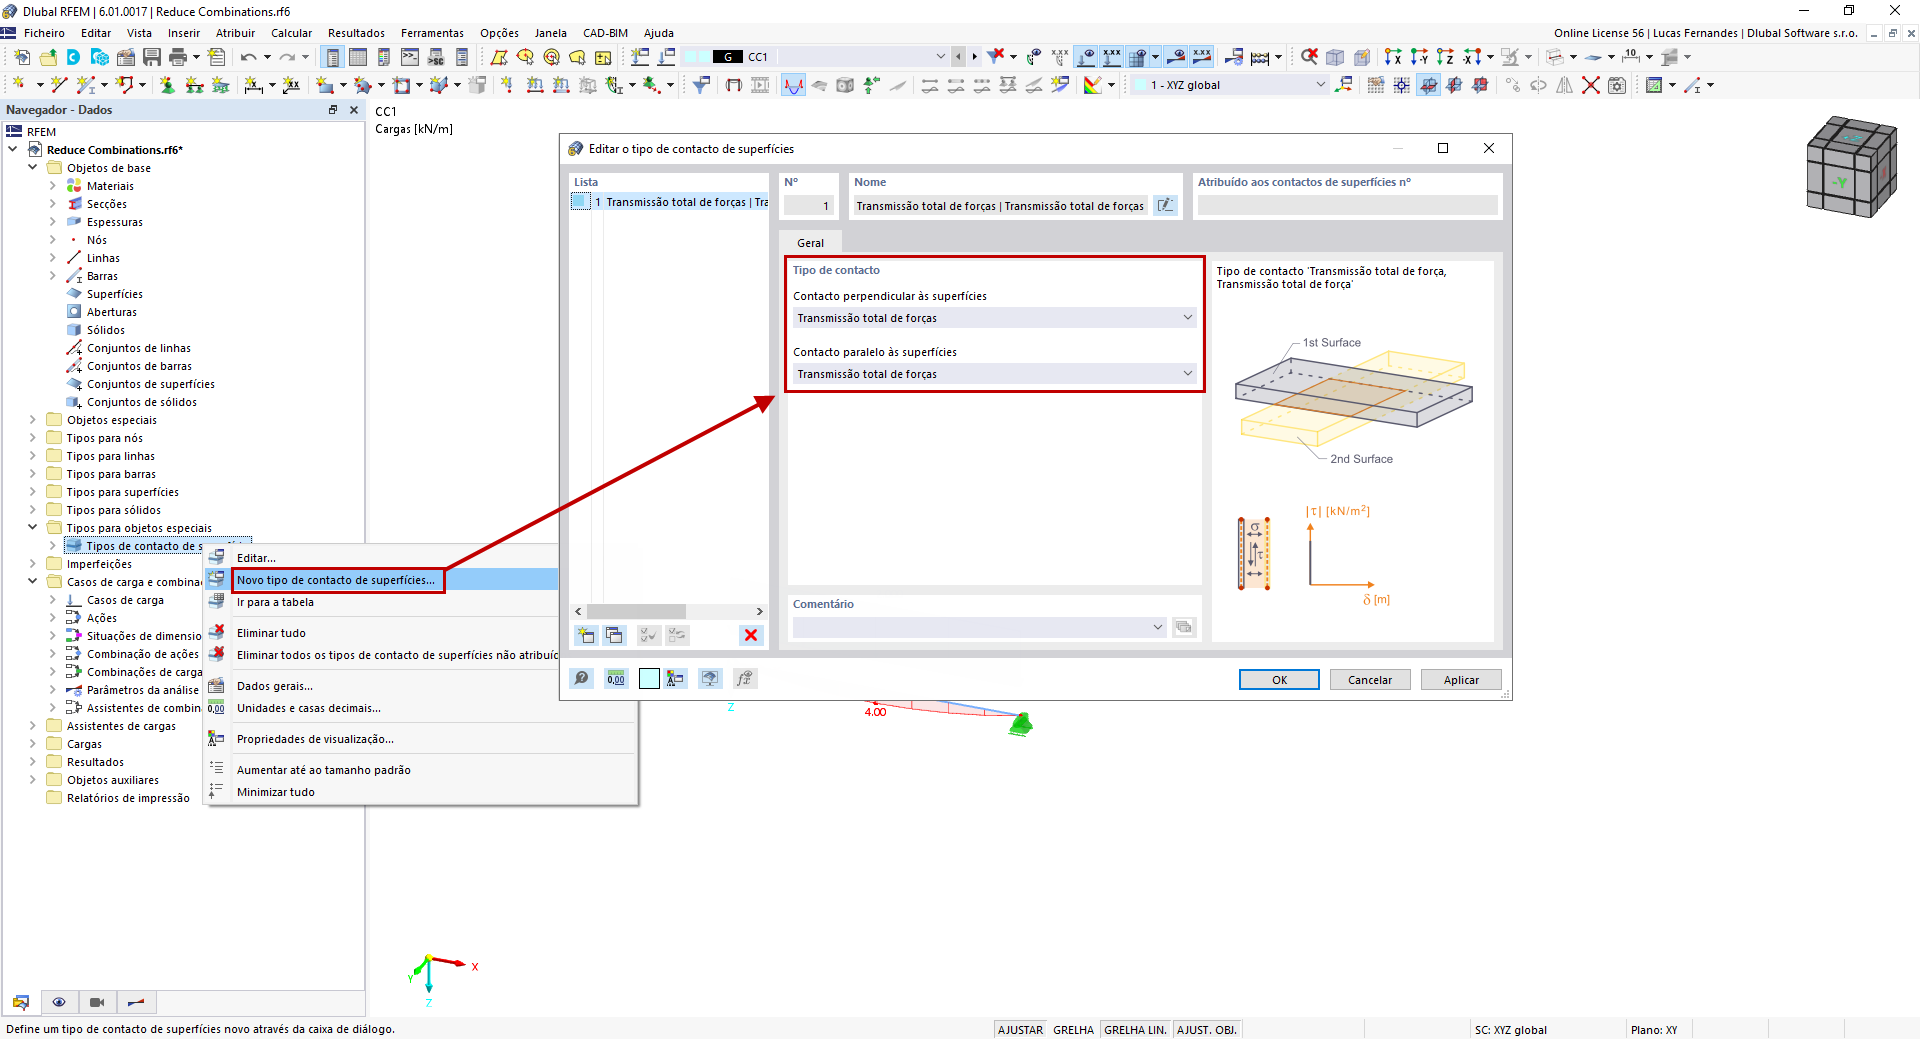The image size is (1920, 1039).
Task: Toggle GRELHA LIN. in status bar
Action: point(1135,1030)
